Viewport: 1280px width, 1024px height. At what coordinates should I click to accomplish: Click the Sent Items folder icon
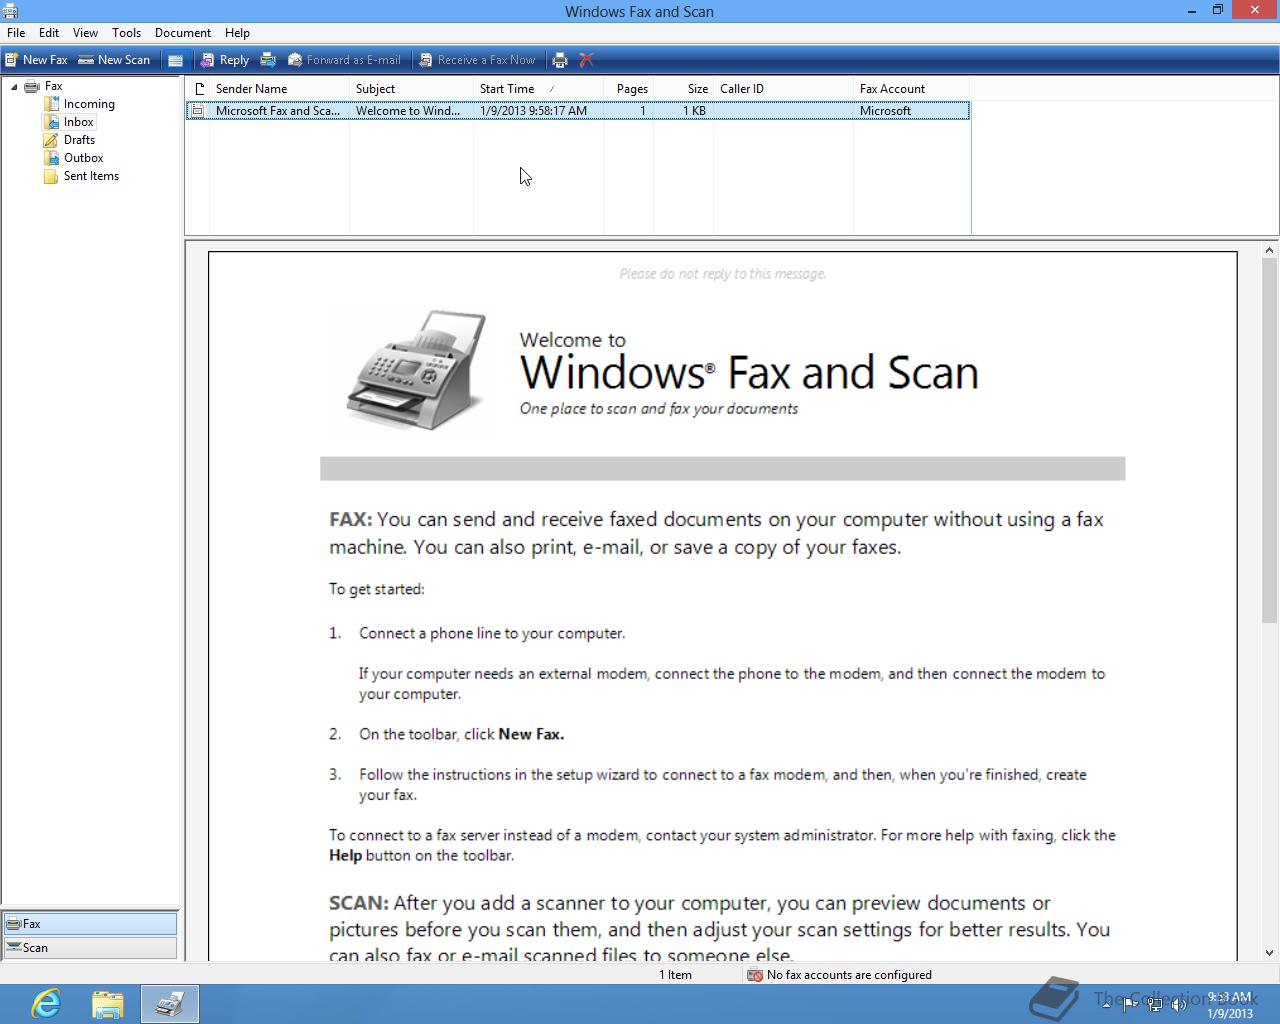tap(51, 176)
